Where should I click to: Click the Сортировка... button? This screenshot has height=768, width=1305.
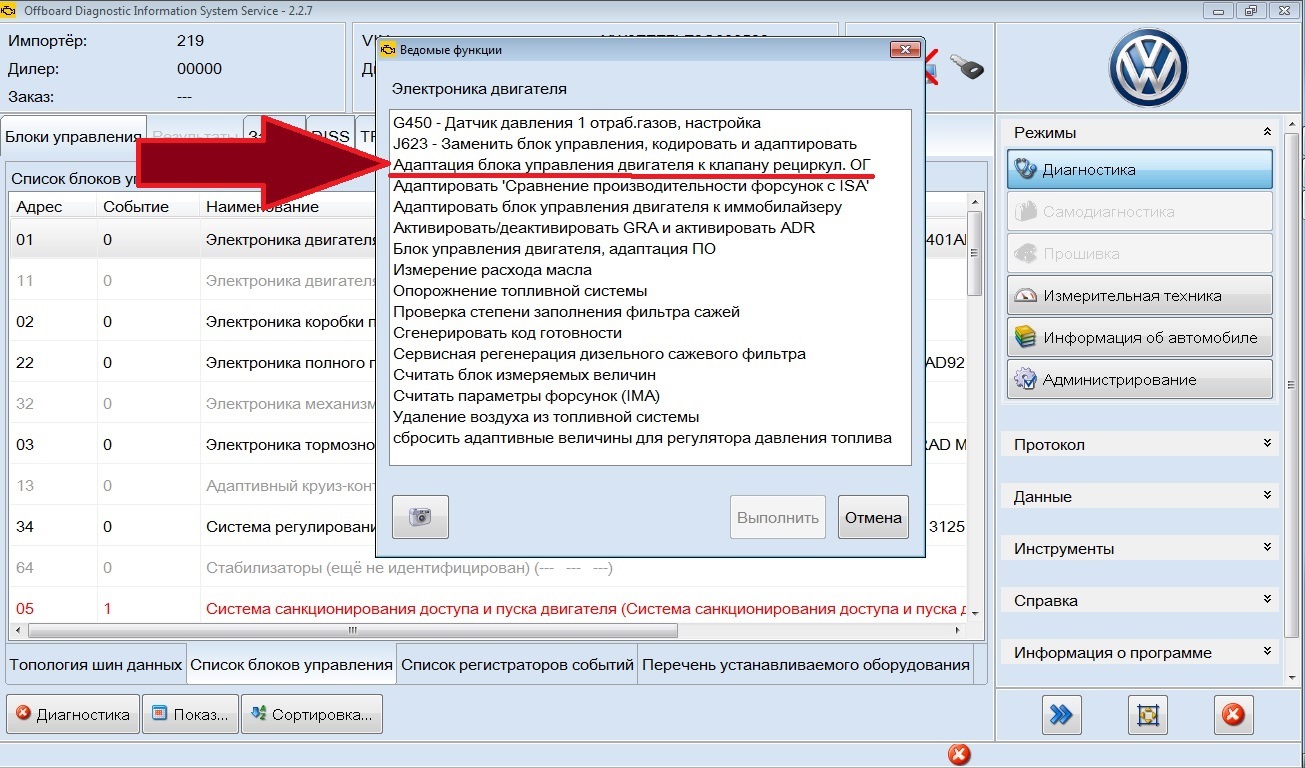coord(312,714)
